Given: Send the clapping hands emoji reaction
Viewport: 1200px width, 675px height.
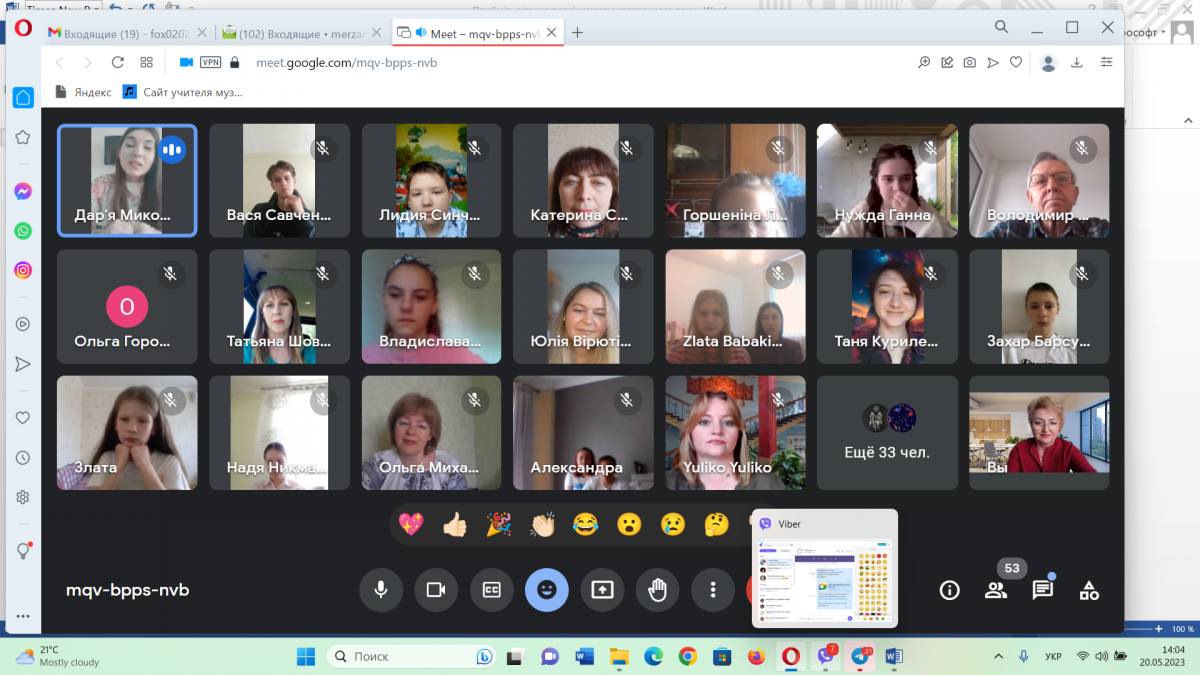Looking at the screenshot, I should tap(542, 523).
